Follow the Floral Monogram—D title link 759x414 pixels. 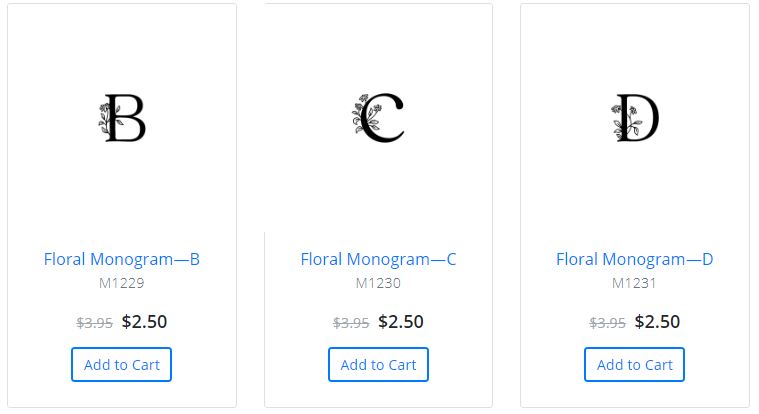(x=635, y=259)
